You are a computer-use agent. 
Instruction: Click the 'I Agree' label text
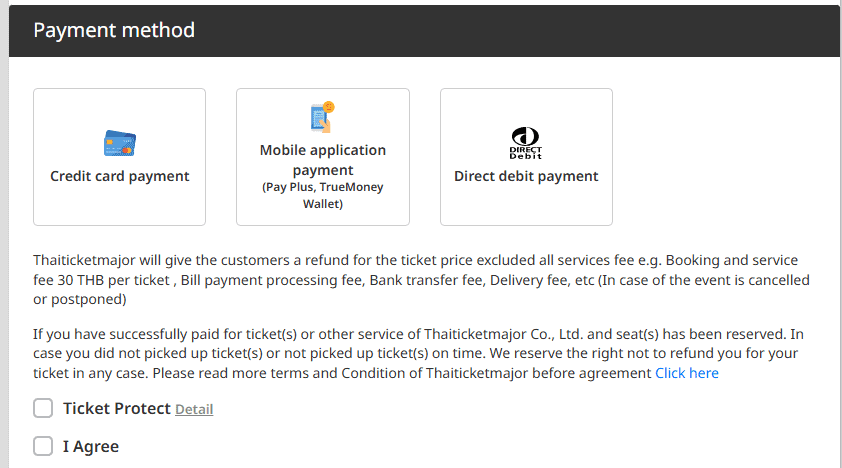tap(91, 446)
